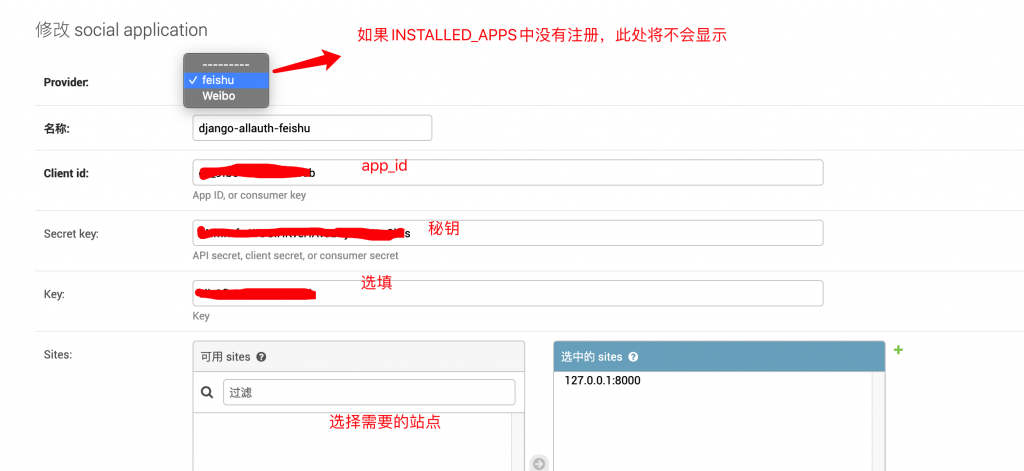Select 127.0.0.1:8000 in chosen sites
Viewport: 1024px width, 471px height.
[x=602, y=380]
